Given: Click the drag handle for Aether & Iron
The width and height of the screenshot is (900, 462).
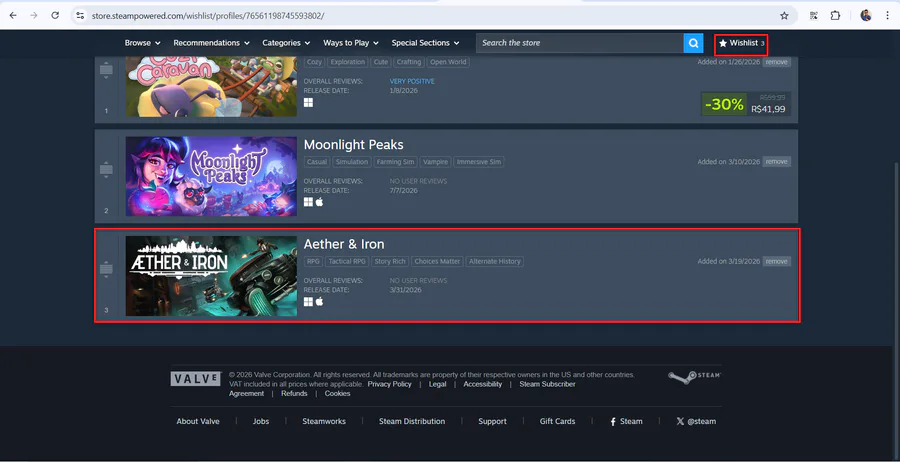Looking at the screenshot, I should (x=106, y=269).
